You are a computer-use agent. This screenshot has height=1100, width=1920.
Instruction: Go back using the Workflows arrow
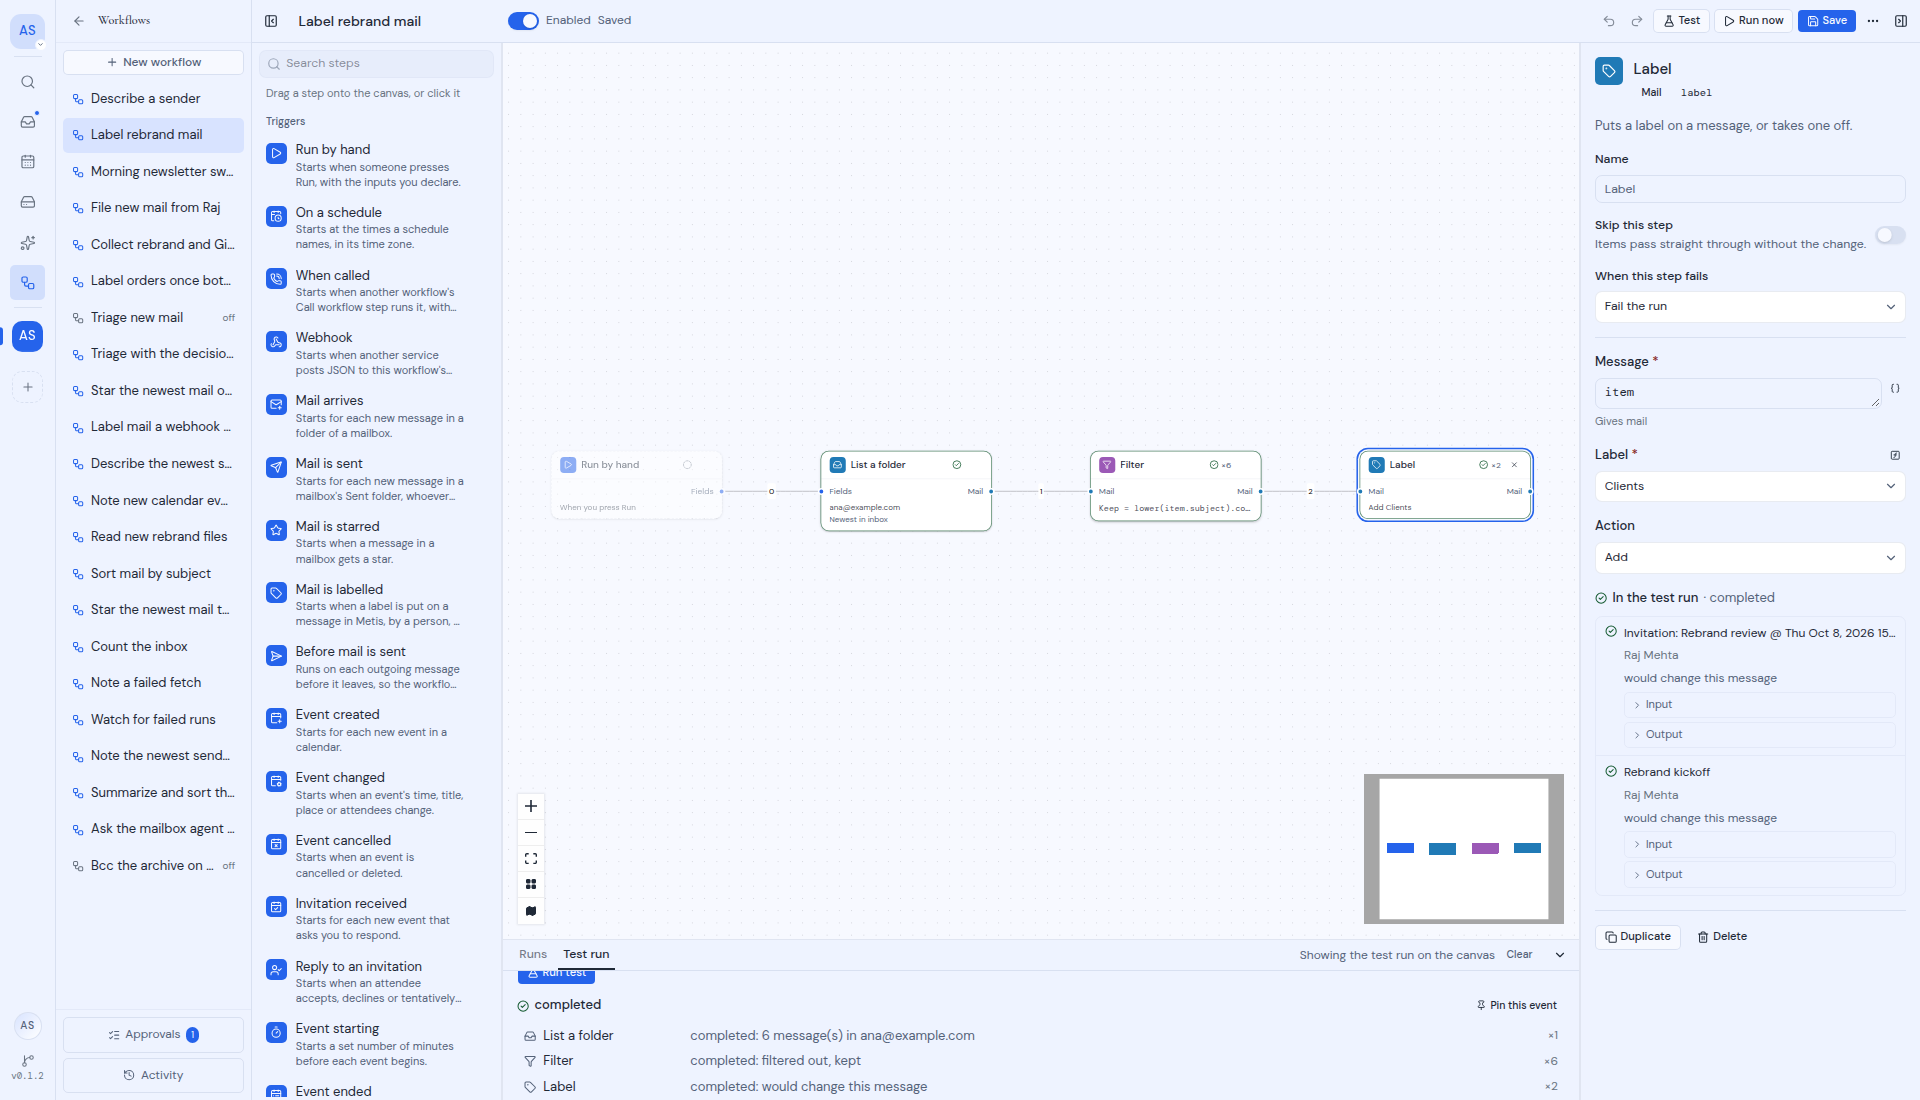point(79,21)
